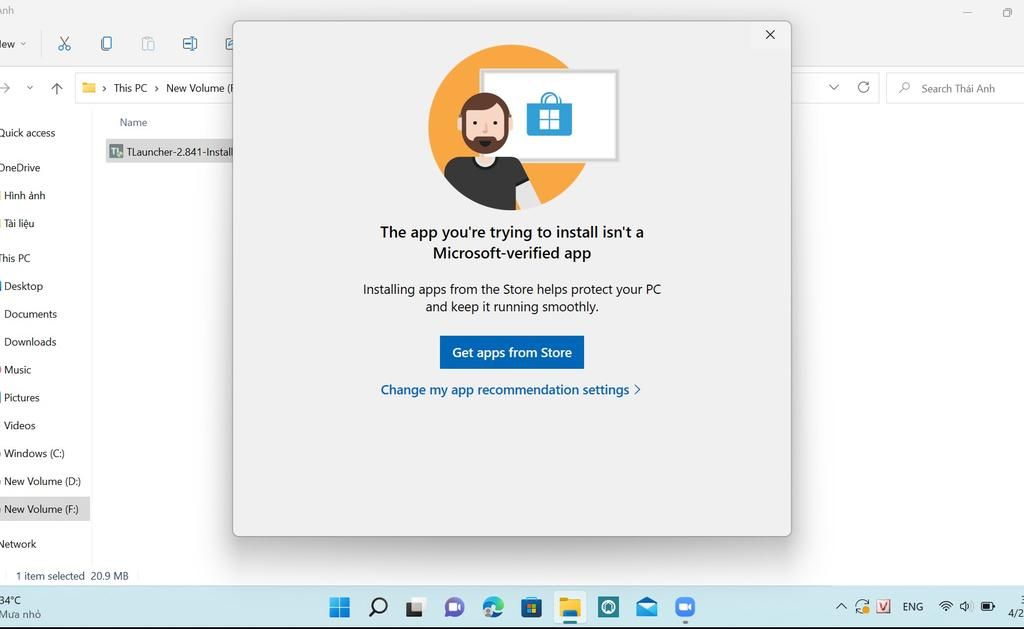Click the sync/update tray icon
Viewport: 1024px width, 629px height.
(x=862, y=607)
